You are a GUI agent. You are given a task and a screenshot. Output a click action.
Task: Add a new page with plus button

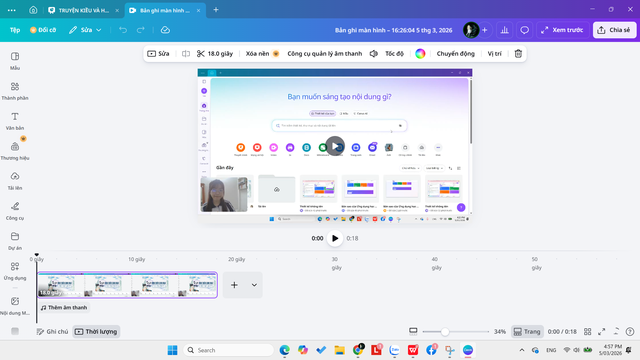(234, 285)
